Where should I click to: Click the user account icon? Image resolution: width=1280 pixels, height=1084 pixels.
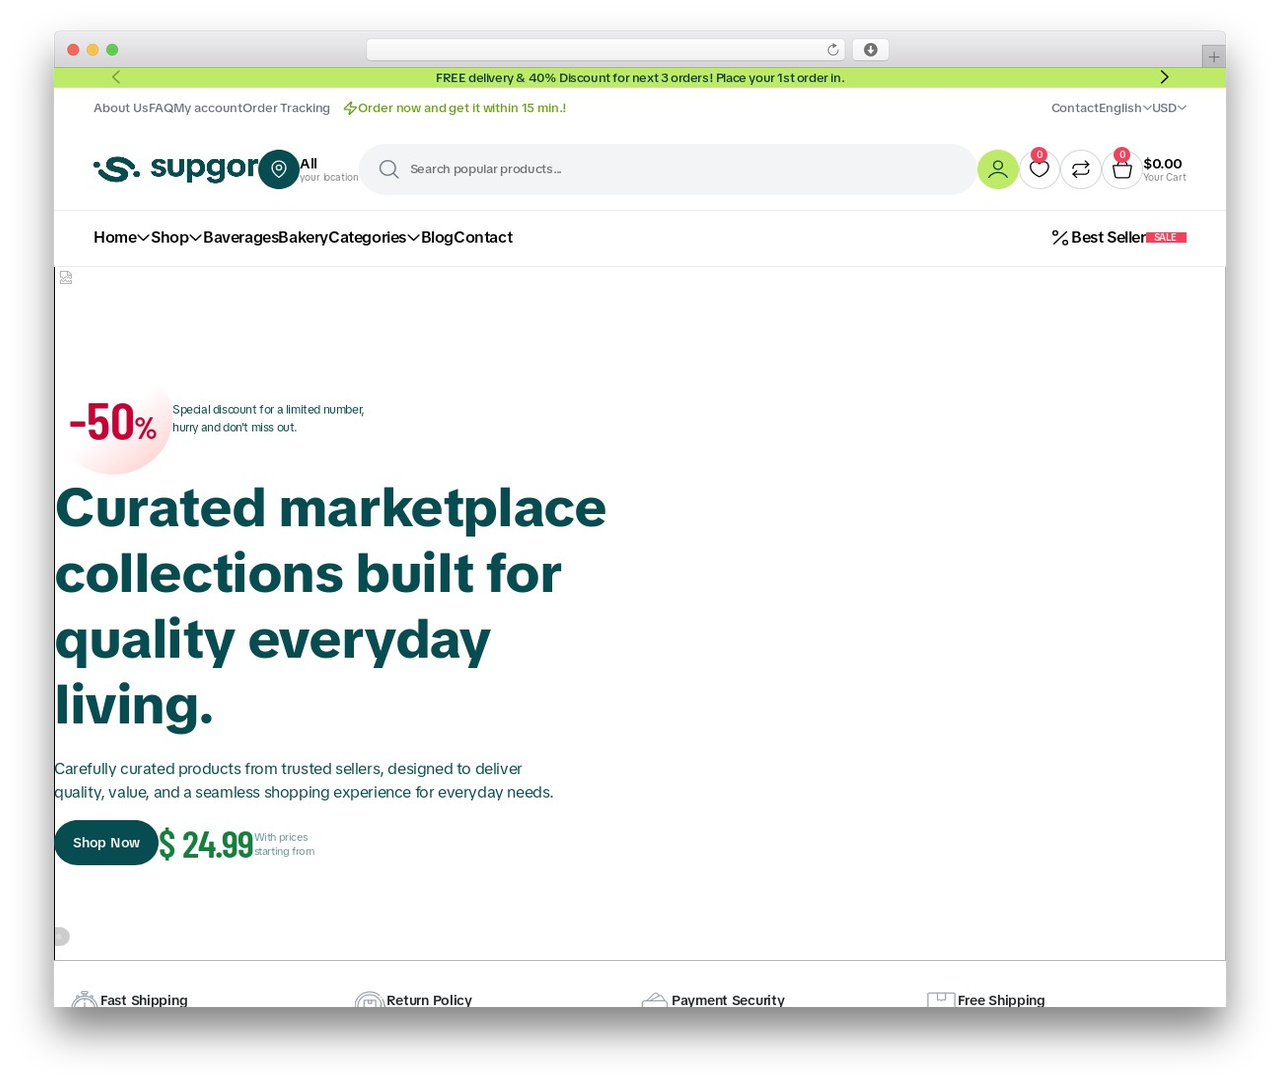pyautogui.click(x=997, y=169)
